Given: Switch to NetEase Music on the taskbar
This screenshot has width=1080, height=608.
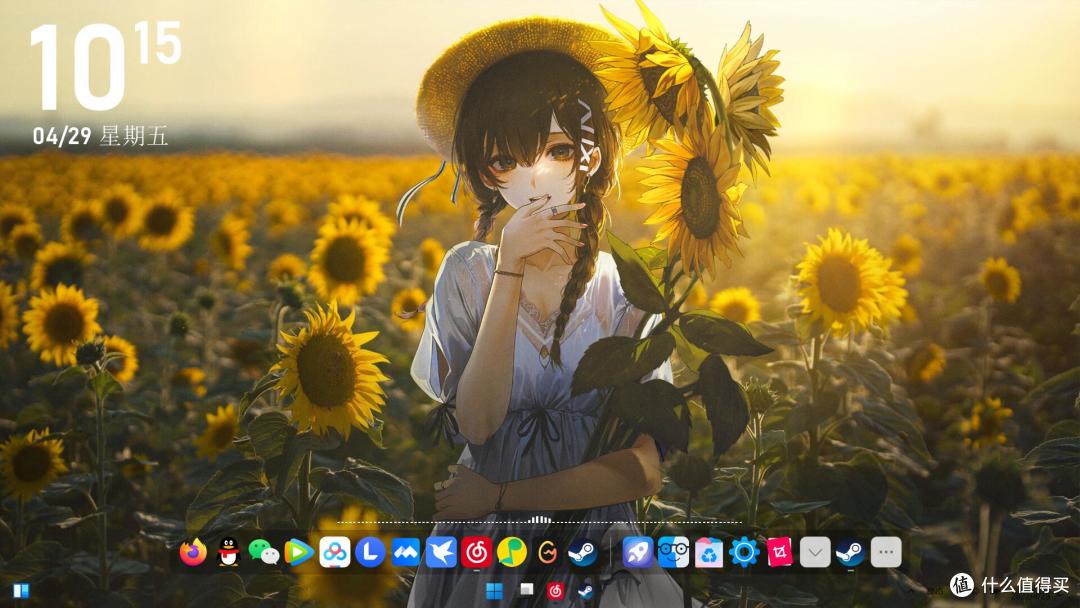Looking at the screenshot, I should click(555, 590).
